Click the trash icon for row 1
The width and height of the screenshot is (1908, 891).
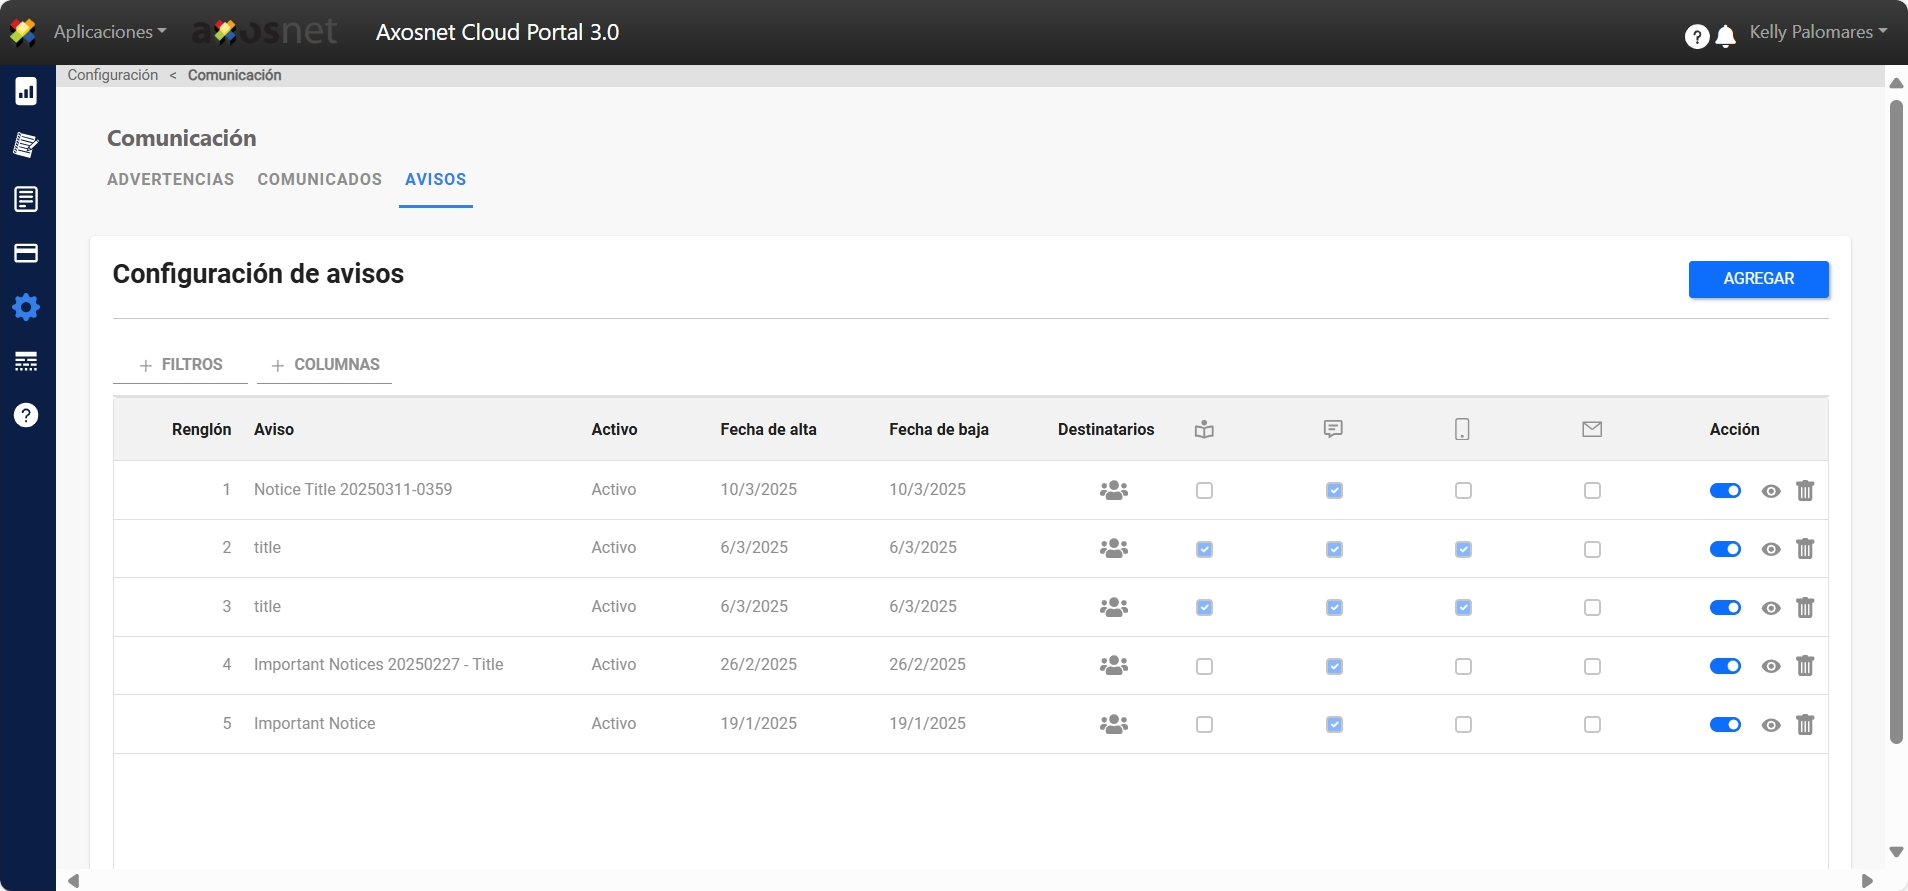(x=1804, y=491)
